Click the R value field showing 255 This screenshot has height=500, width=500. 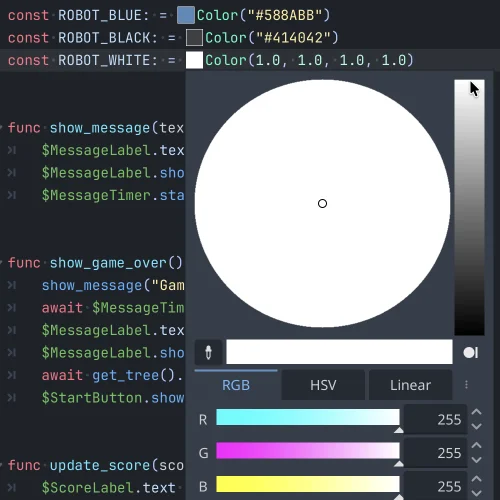[435, 419]
